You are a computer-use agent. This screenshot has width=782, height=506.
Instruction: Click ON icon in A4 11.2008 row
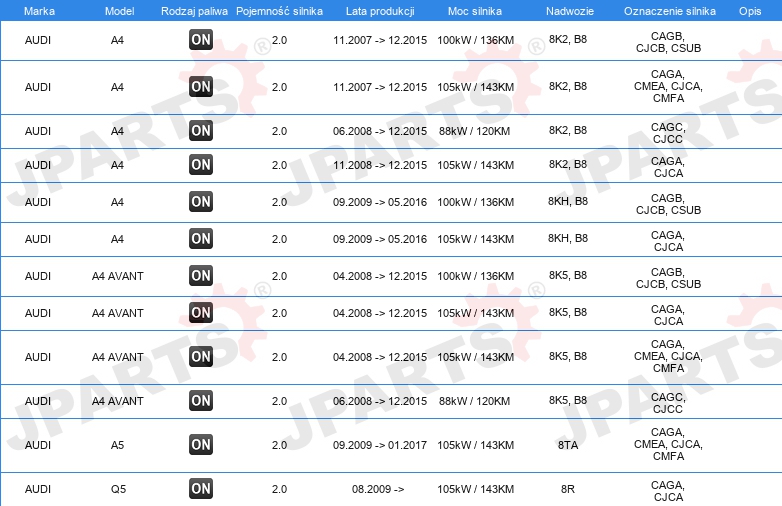(x=201, y=165)
